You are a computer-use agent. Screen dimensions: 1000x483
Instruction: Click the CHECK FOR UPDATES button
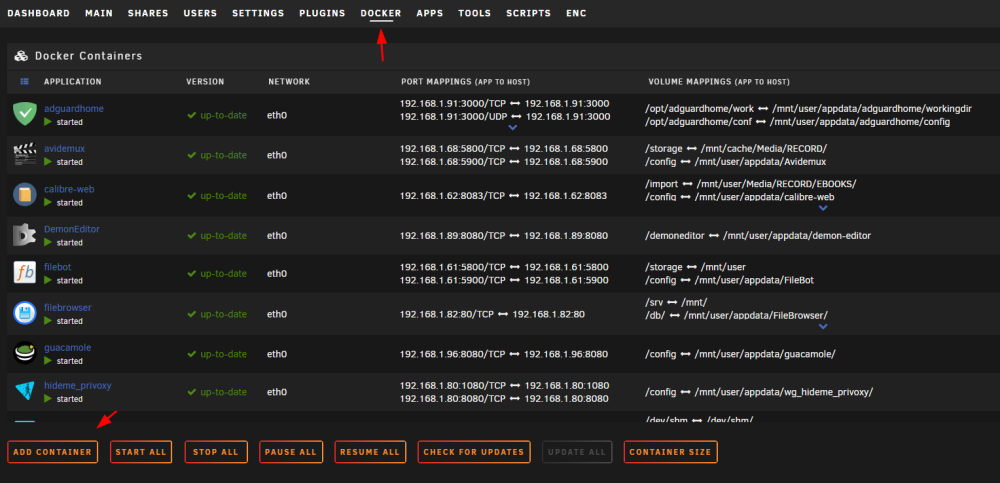(x=474, y=452)
